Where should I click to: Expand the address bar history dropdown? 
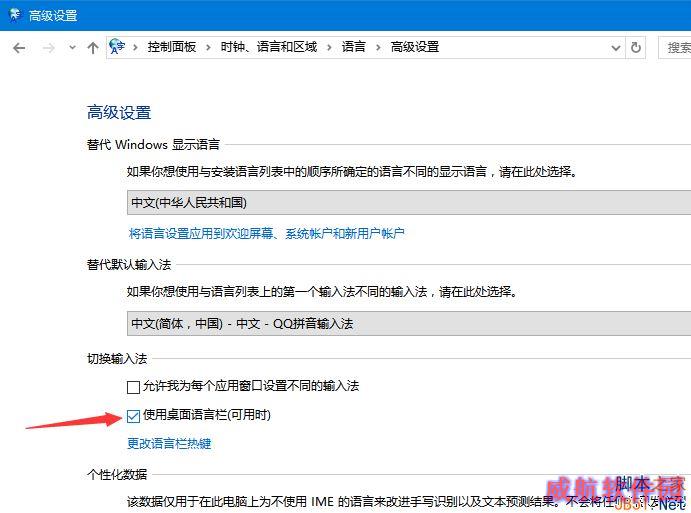click(x=616, y=48)
